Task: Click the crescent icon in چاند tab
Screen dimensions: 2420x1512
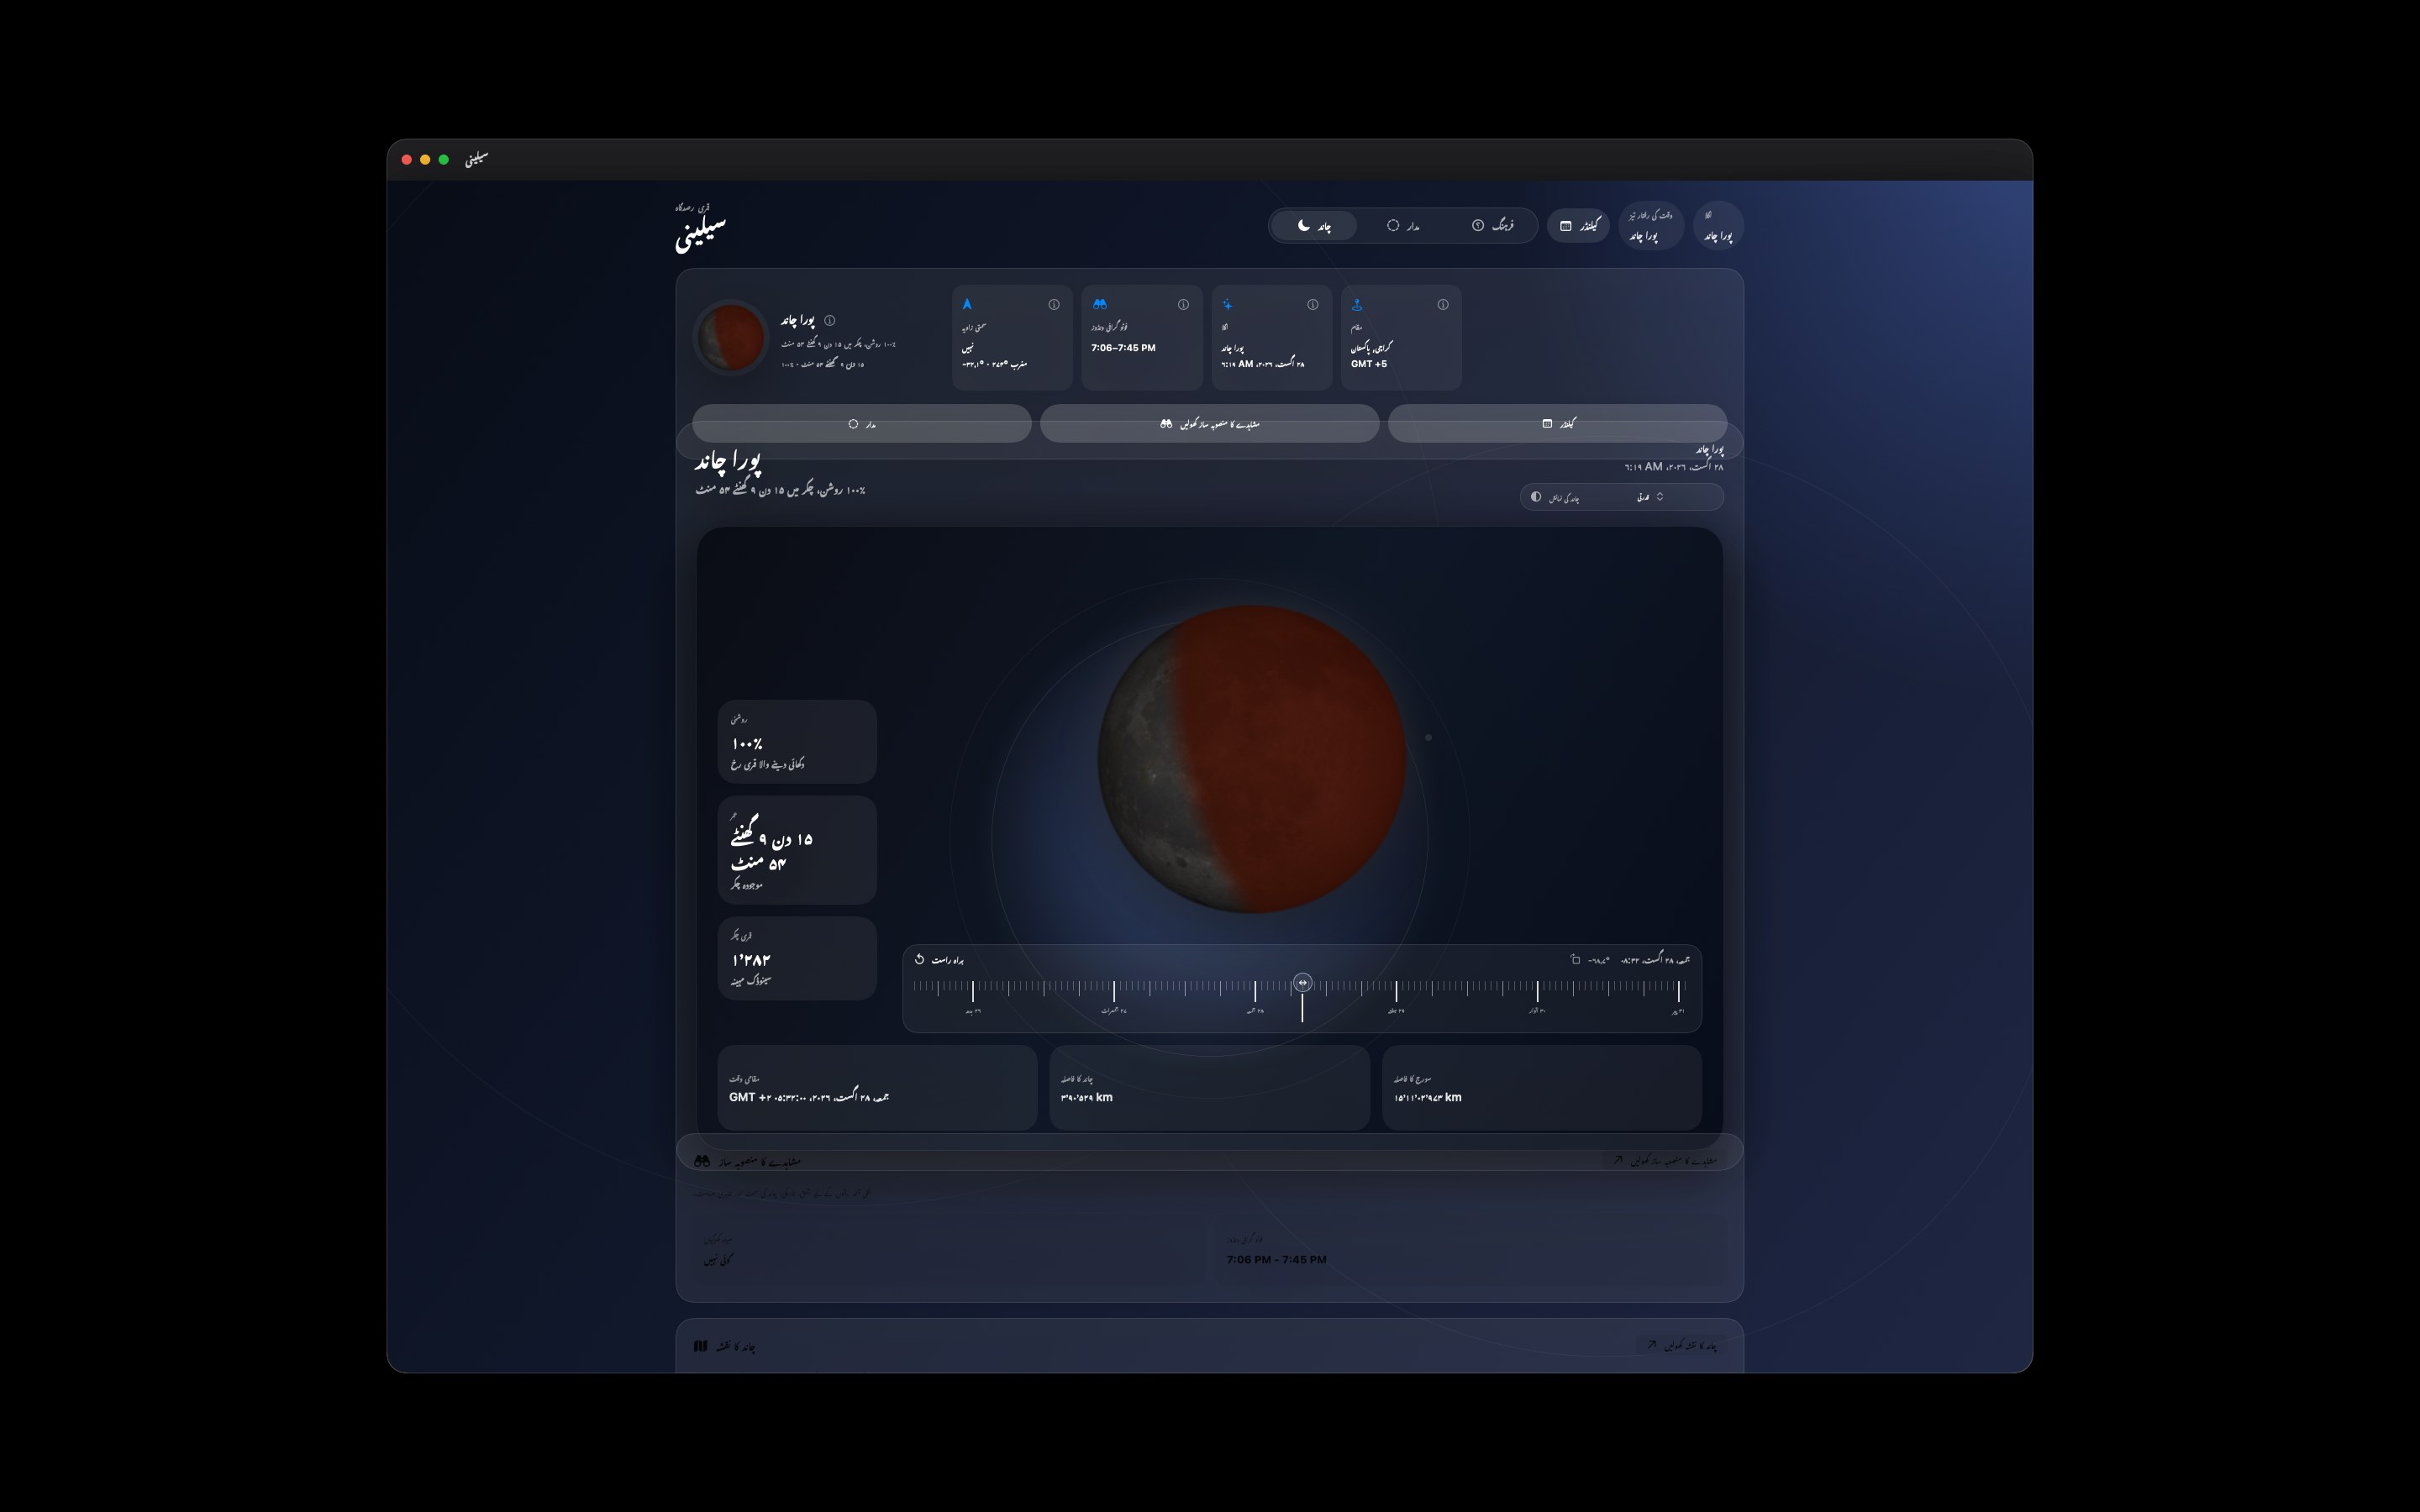Action: pos(1303,226)
